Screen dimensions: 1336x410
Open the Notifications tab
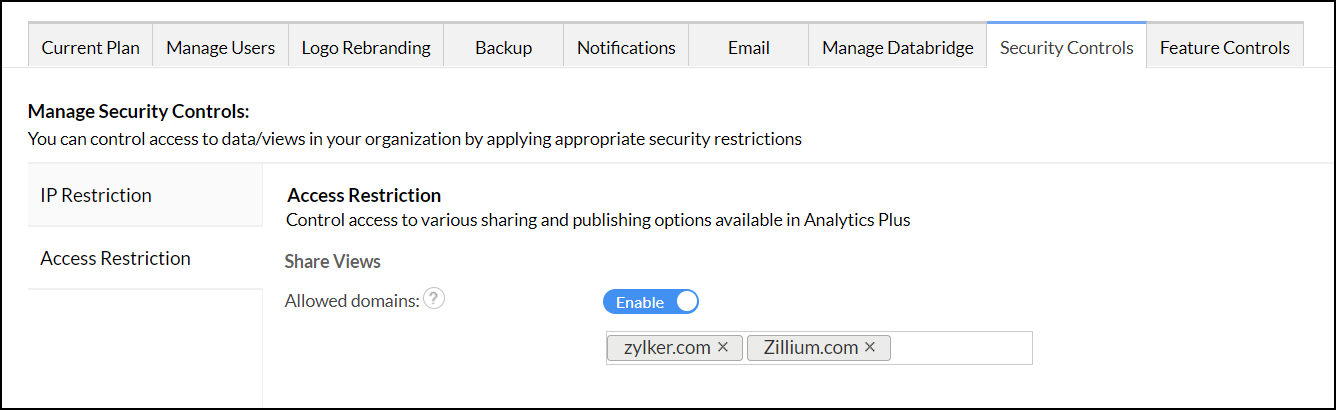tap(626, 47)
